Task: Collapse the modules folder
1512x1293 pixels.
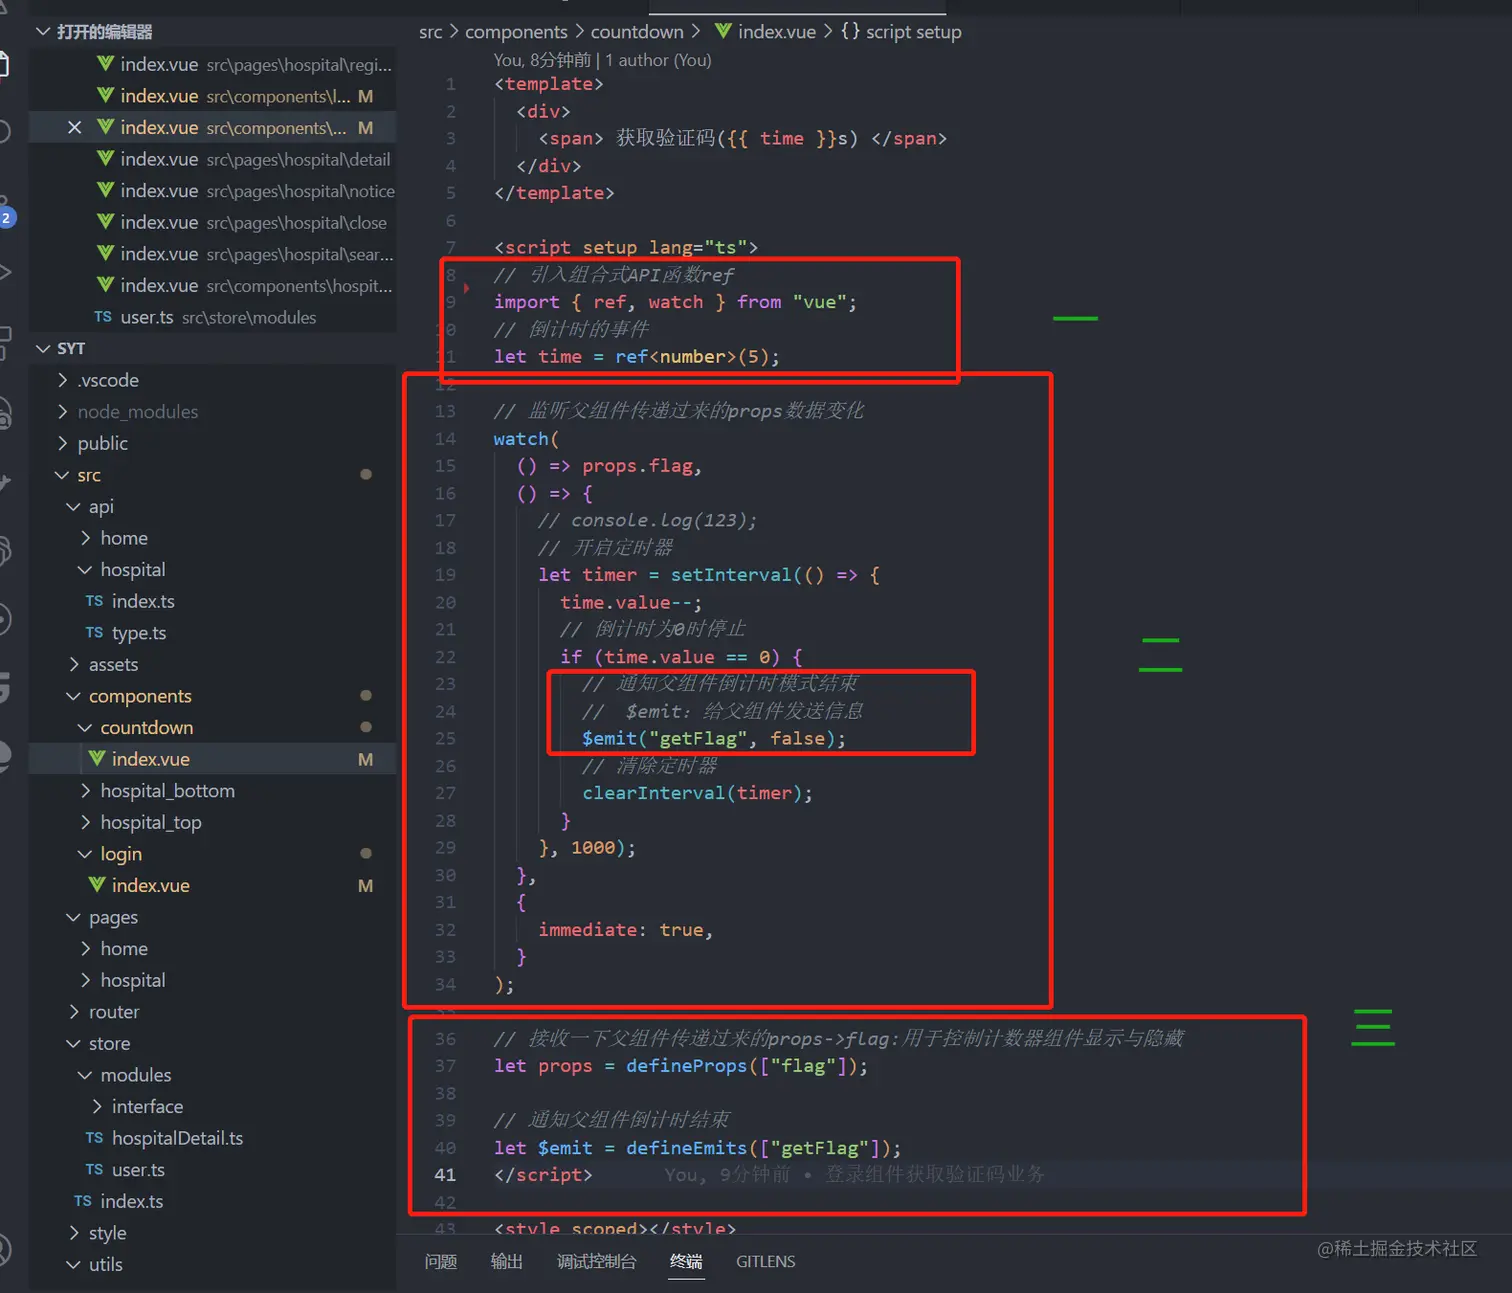Action: click(x=85, y=1075)
